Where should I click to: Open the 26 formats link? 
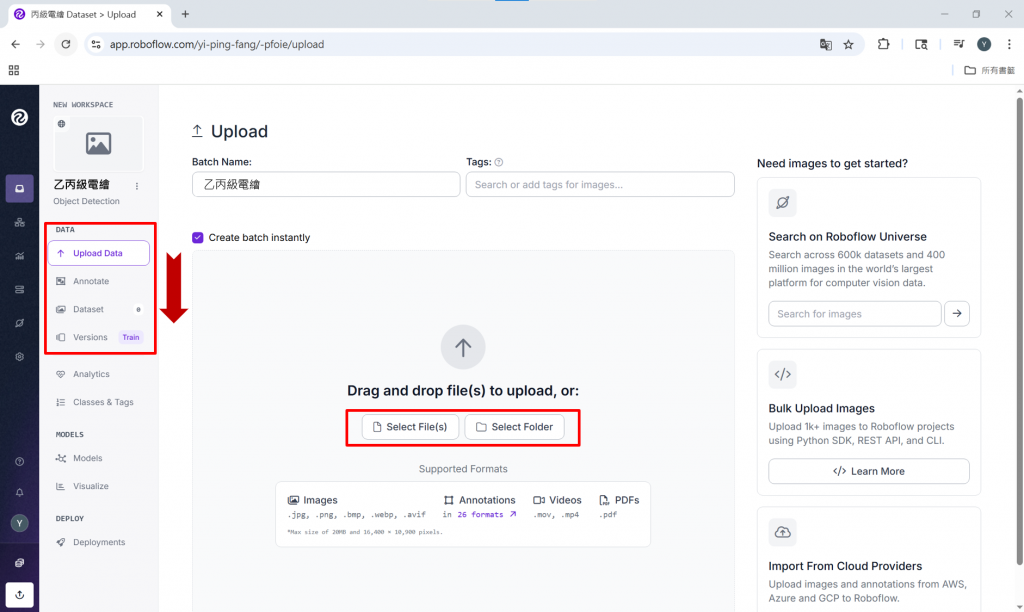(487, 515)
